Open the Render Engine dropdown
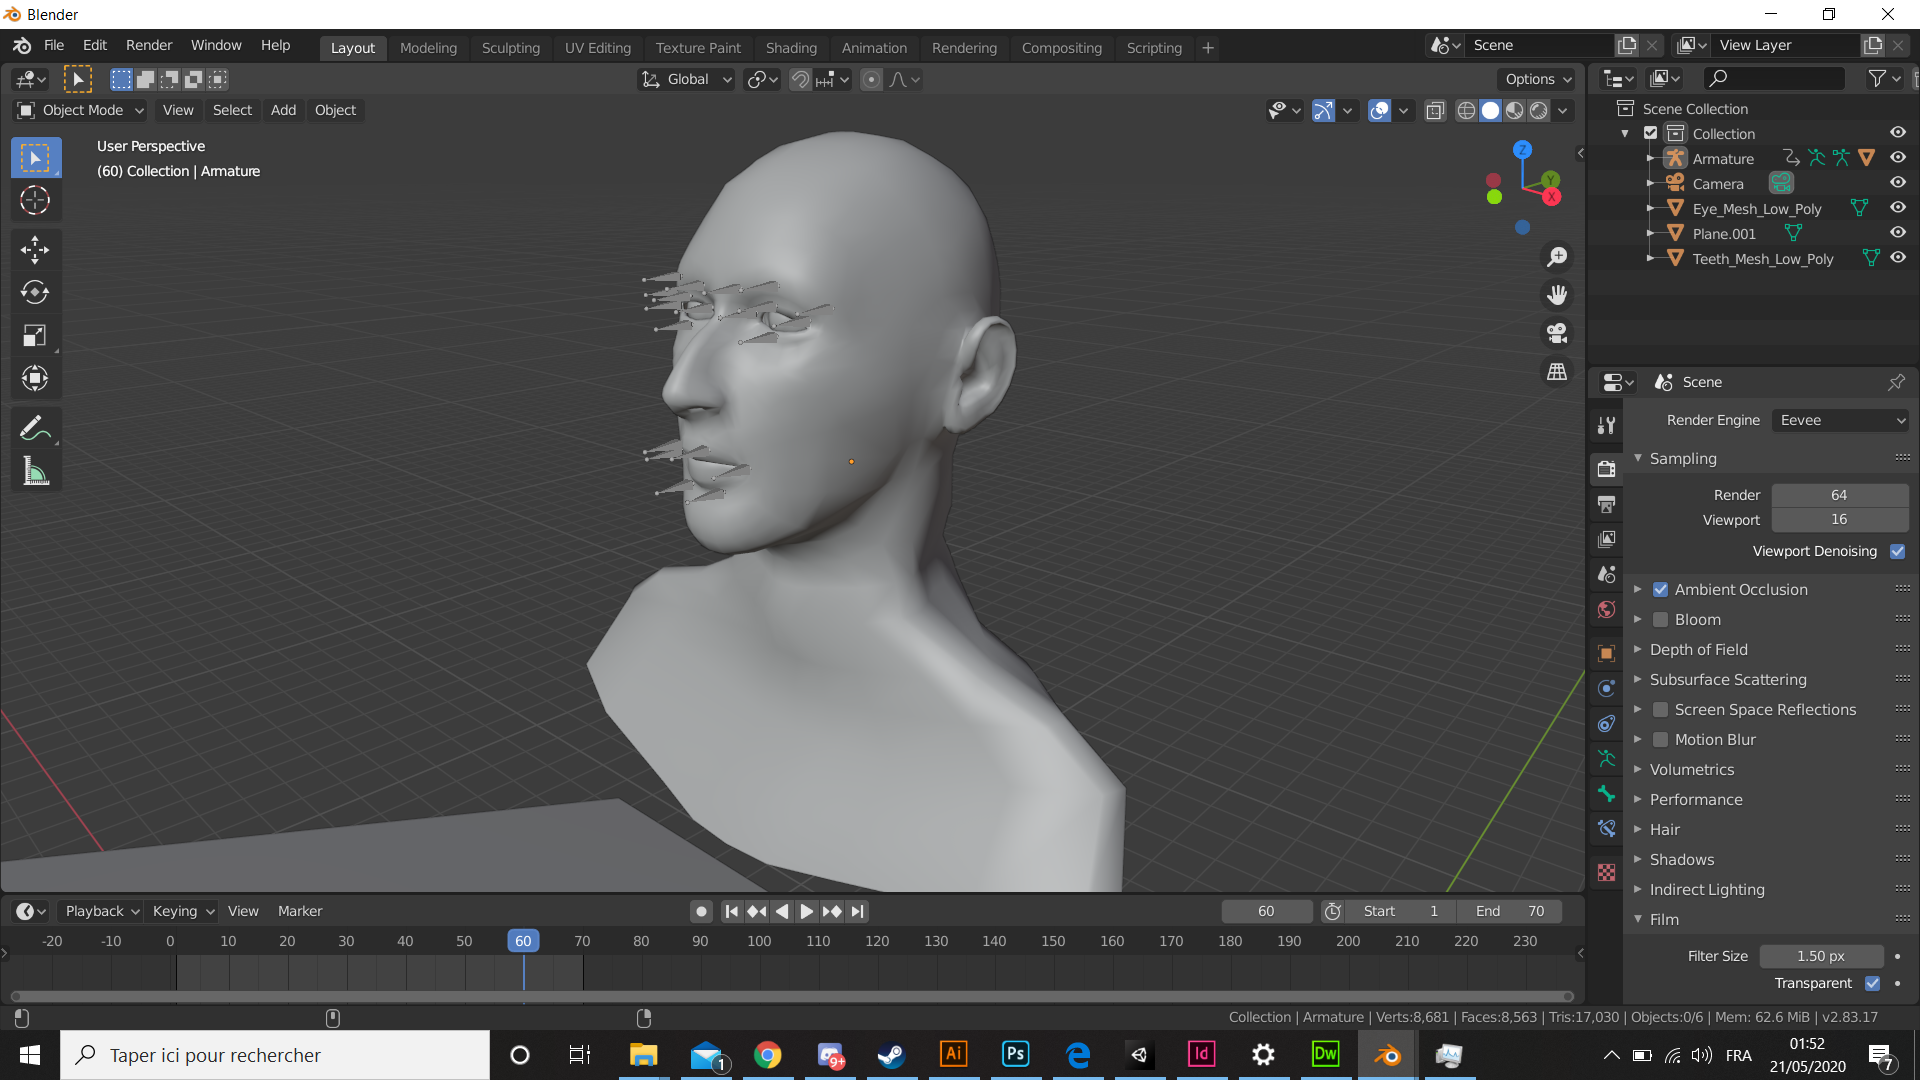Screen dimensions: 1920x1080 click(1841, 421)
